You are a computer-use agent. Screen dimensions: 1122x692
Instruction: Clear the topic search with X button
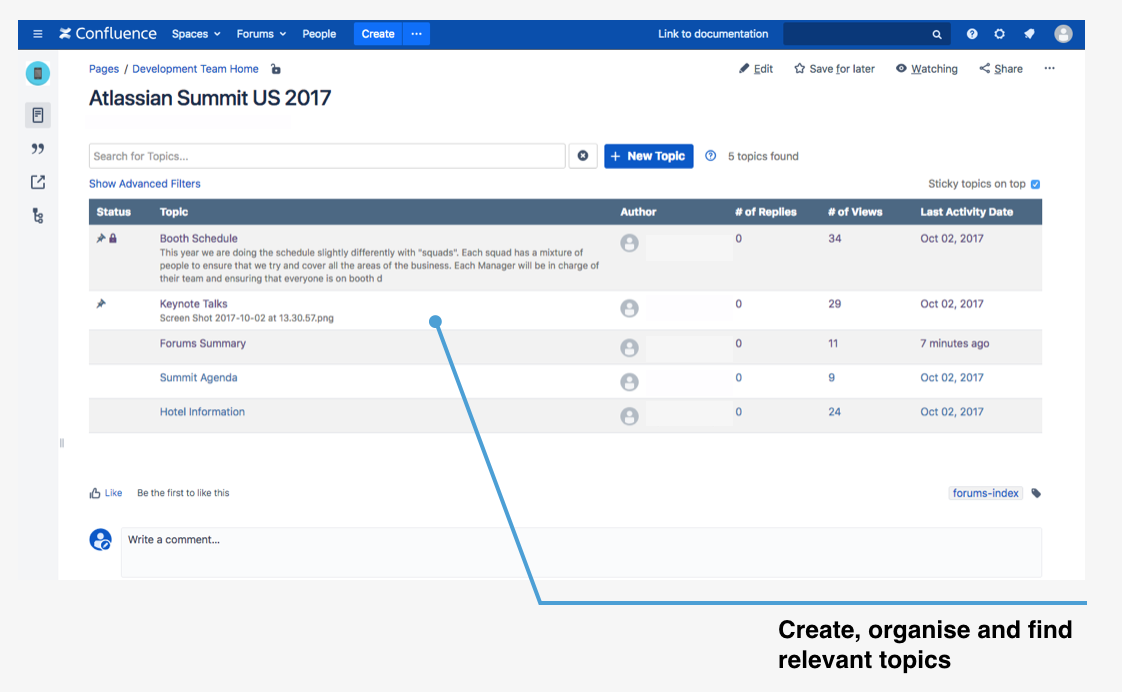(583, 156)
